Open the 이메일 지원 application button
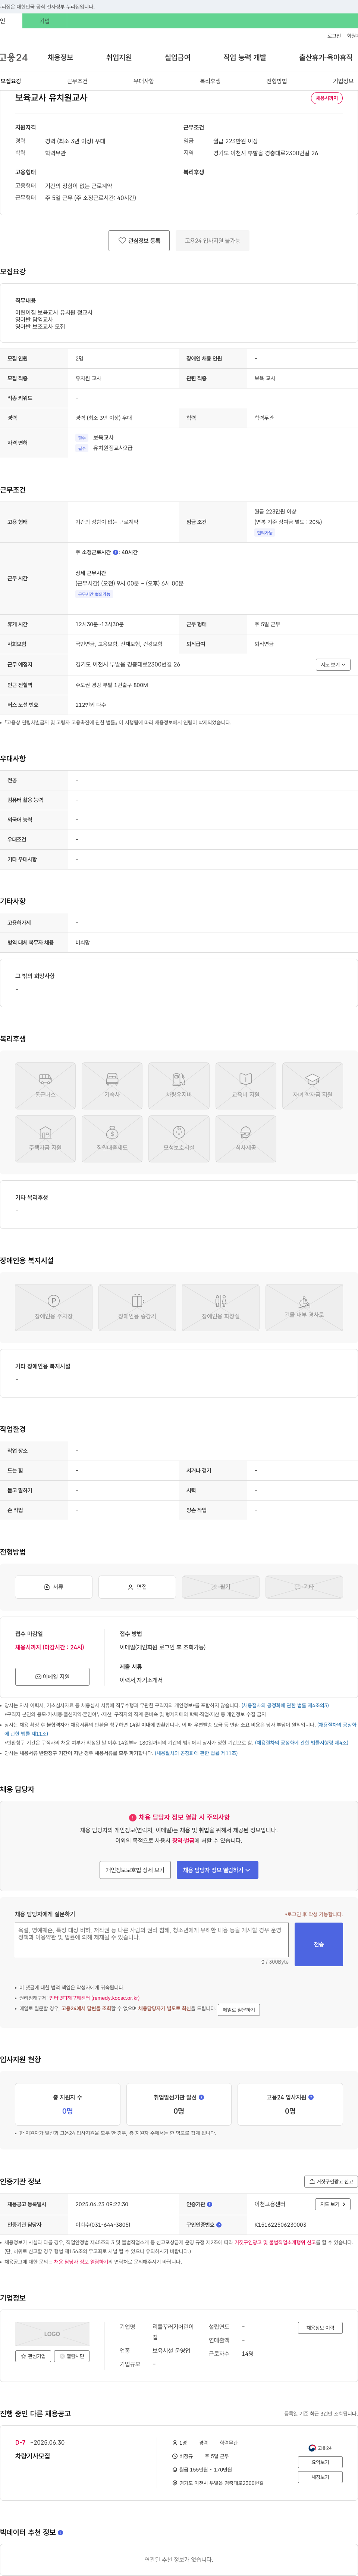 52,1677
